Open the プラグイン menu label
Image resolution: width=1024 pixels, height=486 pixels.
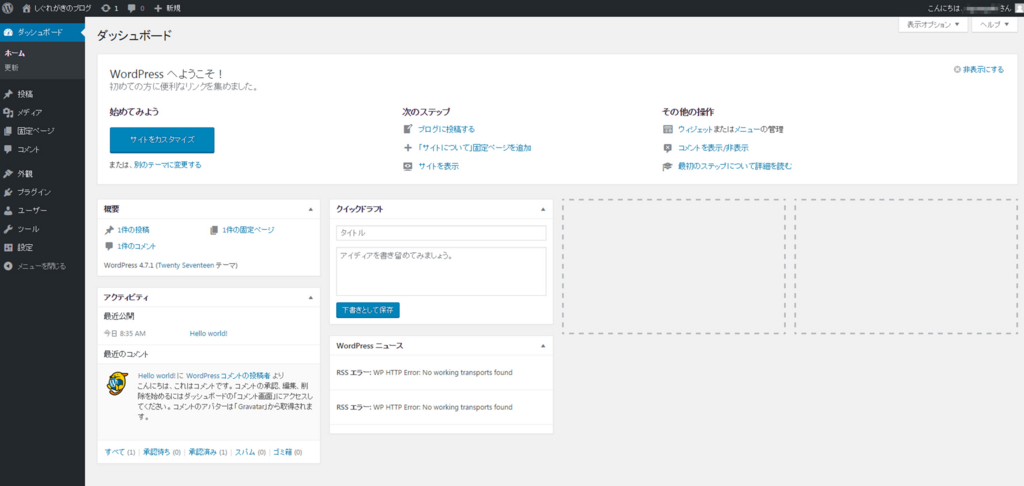(35, 192)
